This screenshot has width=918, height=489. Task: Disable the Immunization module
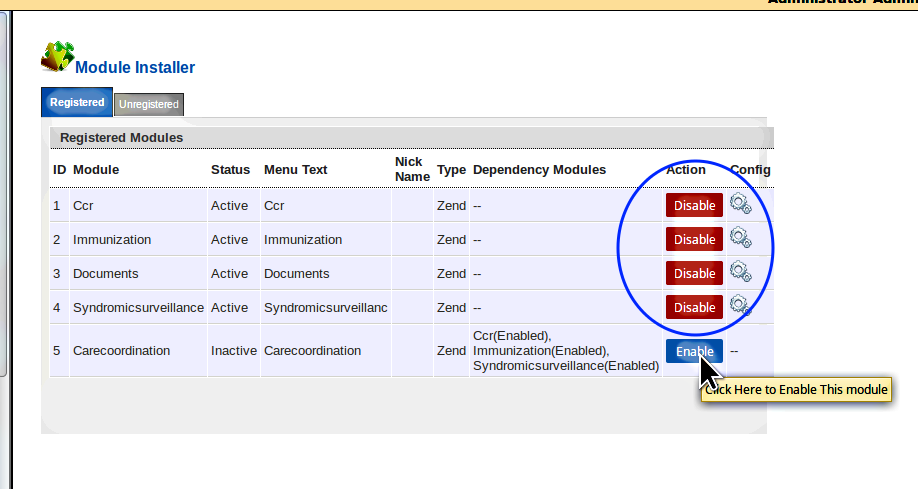coord(694,239)
